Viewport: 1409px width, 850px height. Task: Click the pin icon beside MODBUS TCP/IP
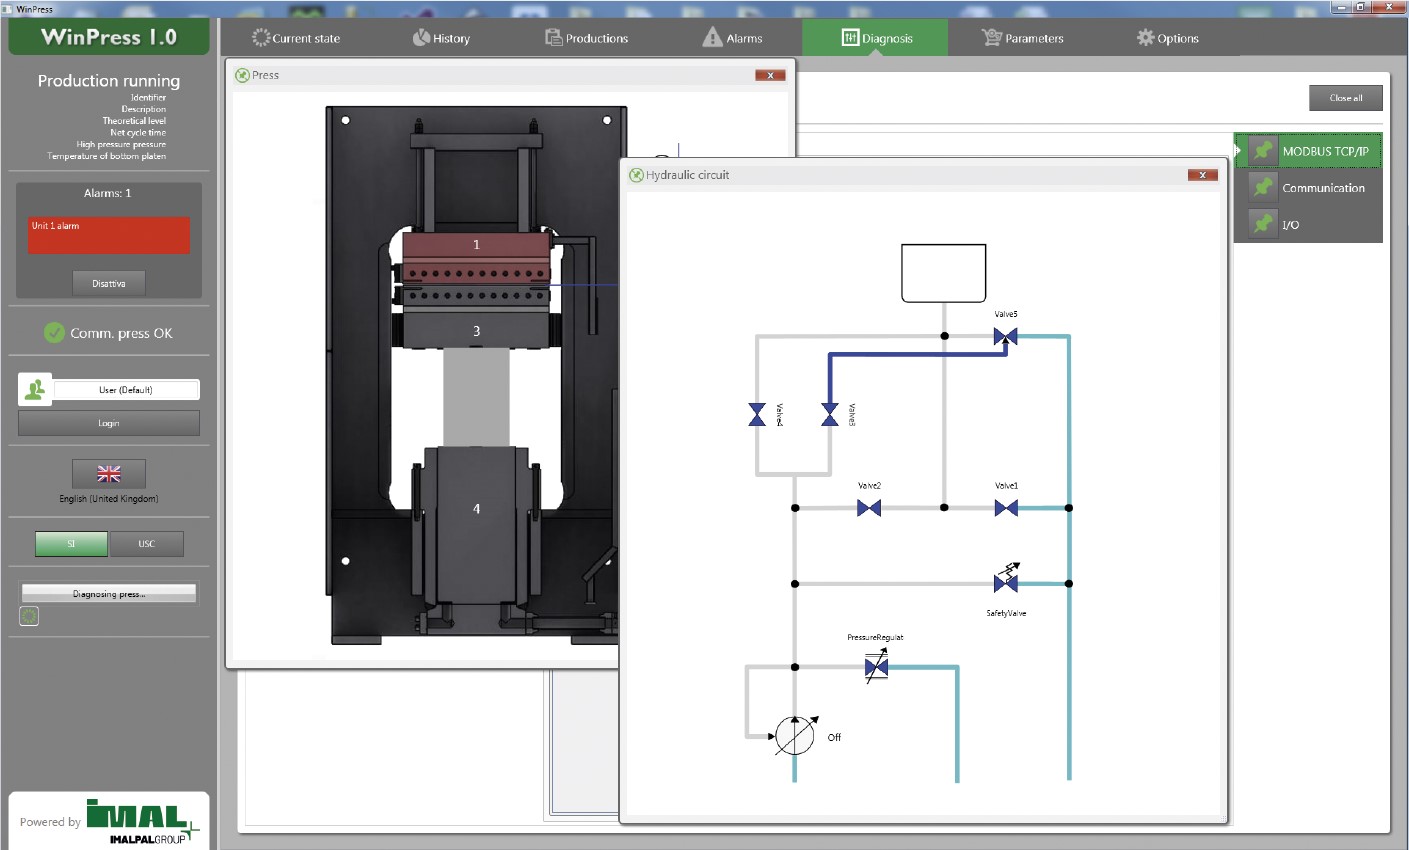(x=1263, y=151)
